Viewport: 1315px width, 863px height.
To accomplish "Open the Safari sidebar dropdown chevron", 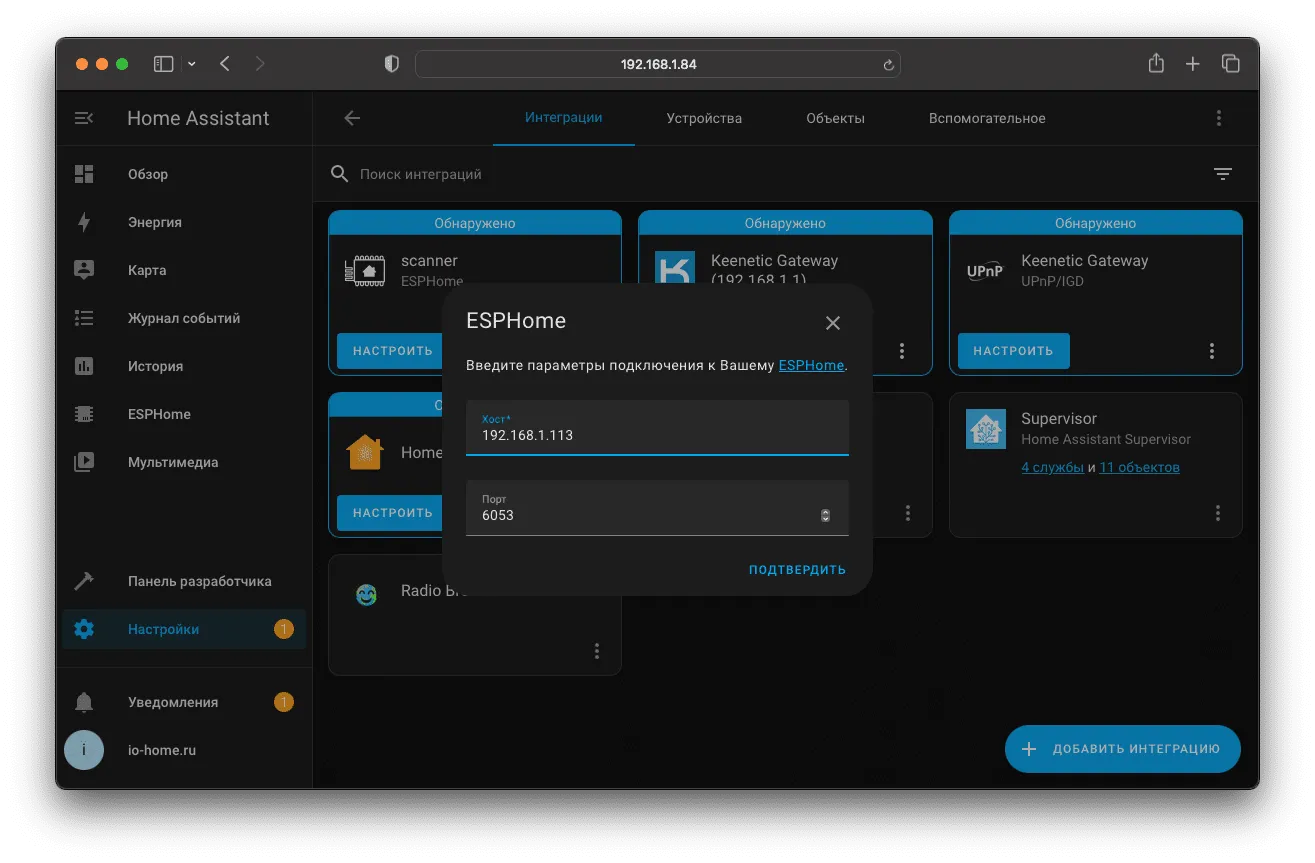I will click(192, 64).
